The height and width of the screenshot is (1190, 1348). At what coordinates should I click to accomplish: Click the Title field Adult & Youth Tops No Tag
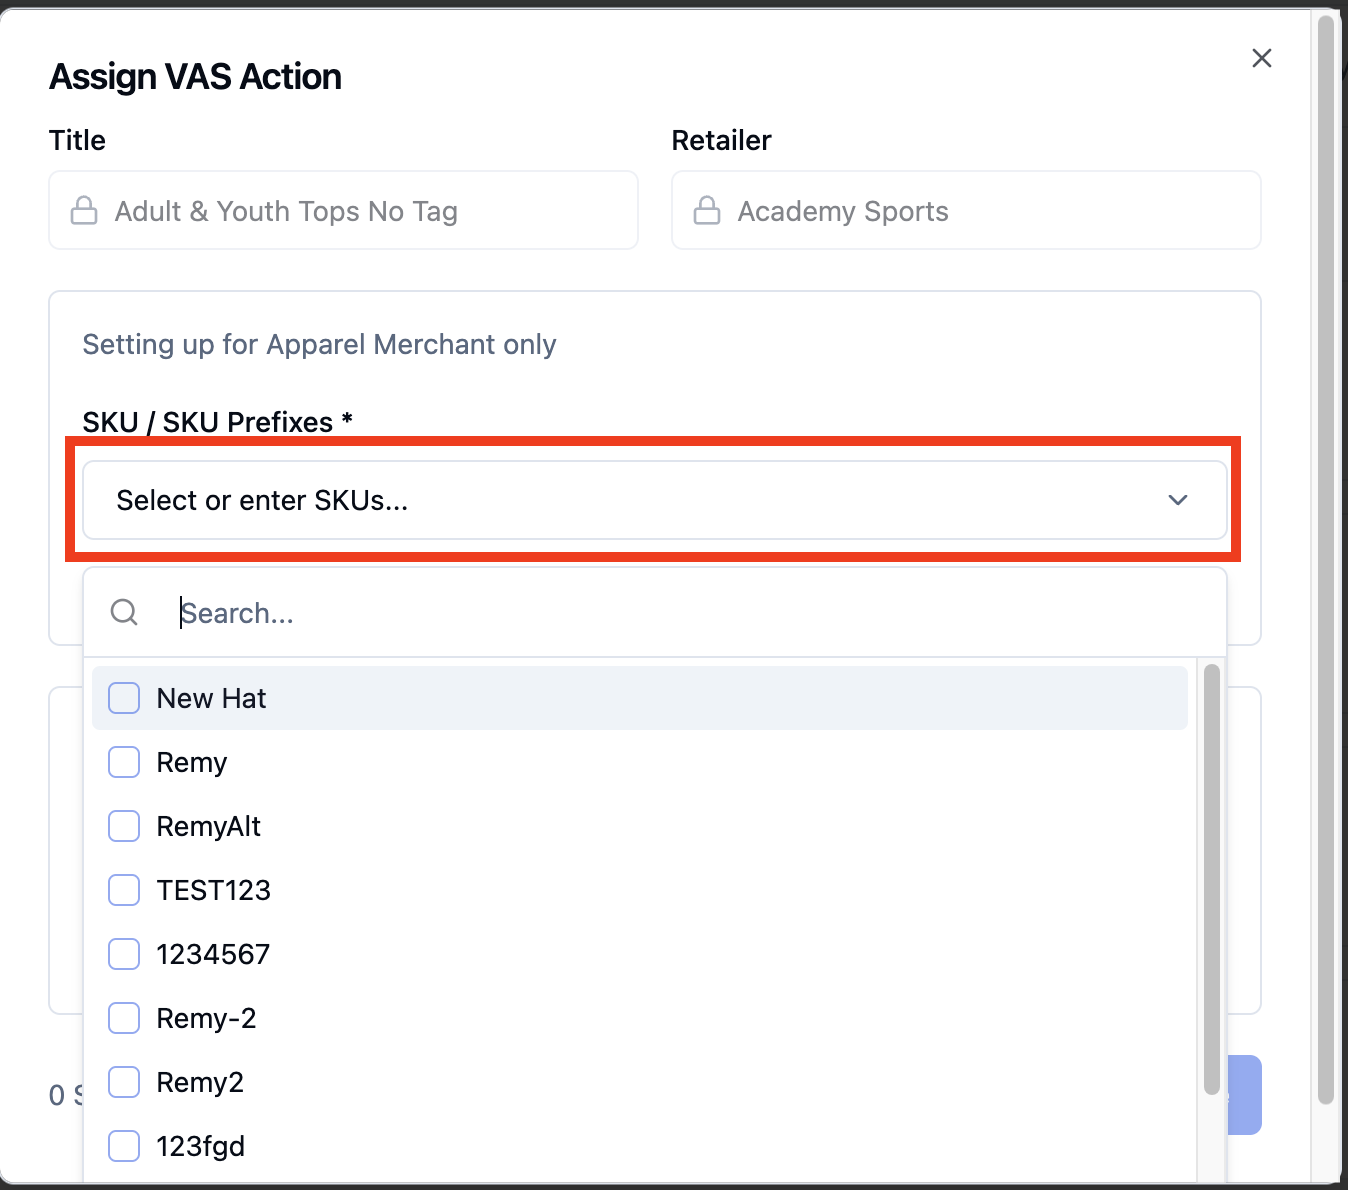coord(343,210)
